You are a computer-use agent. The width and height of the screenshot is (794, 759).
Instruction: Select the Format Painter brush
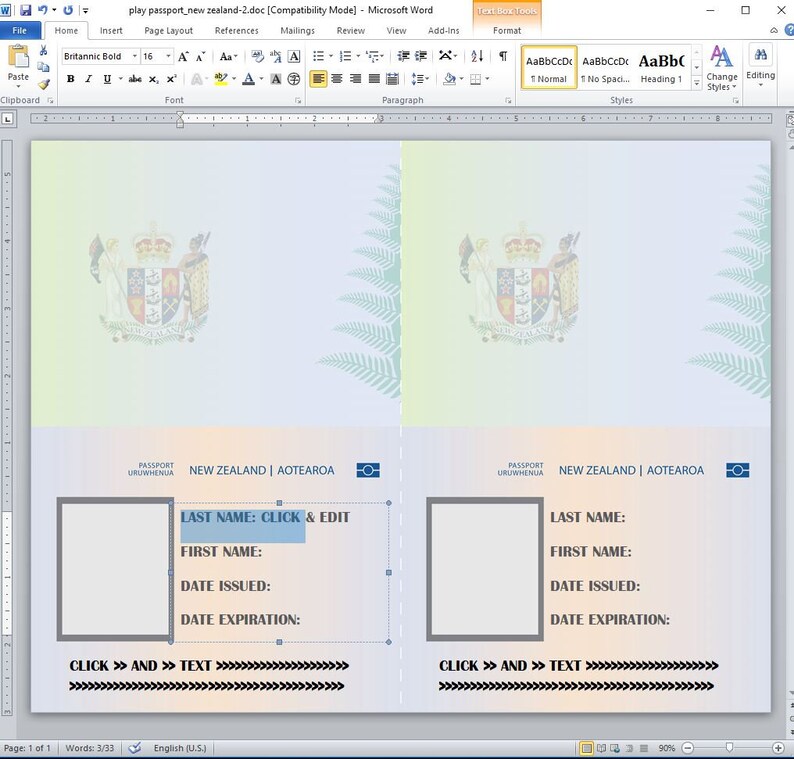click(44, 84)
